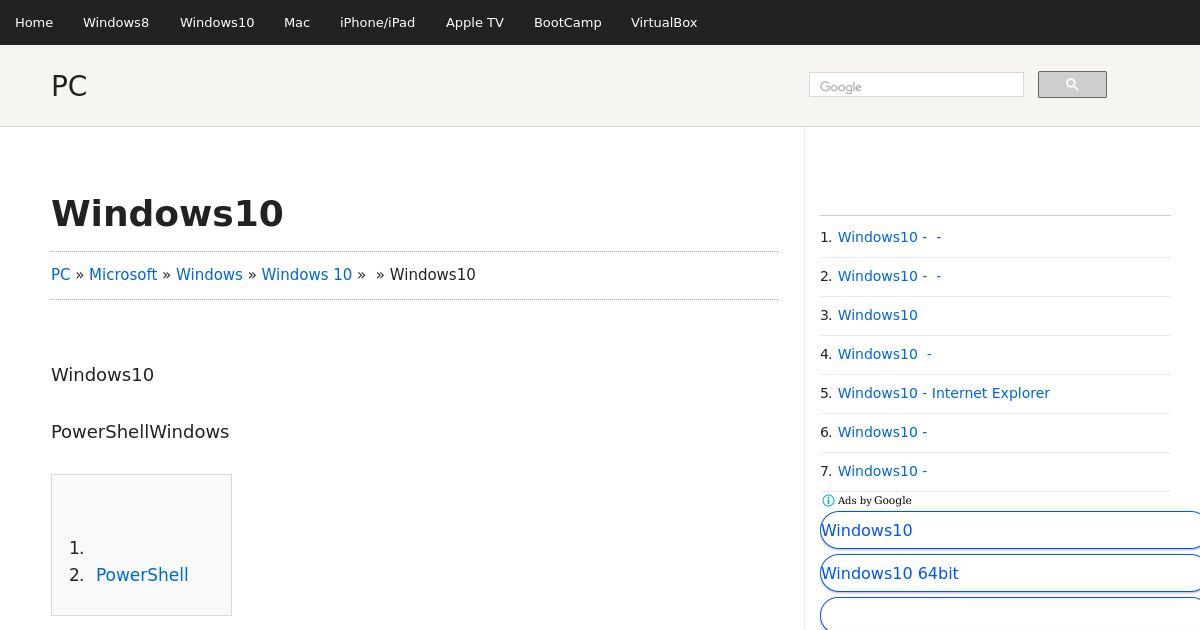Follow the Windows breadcrumb link
1200x630 pixels.
click(209, 275)
